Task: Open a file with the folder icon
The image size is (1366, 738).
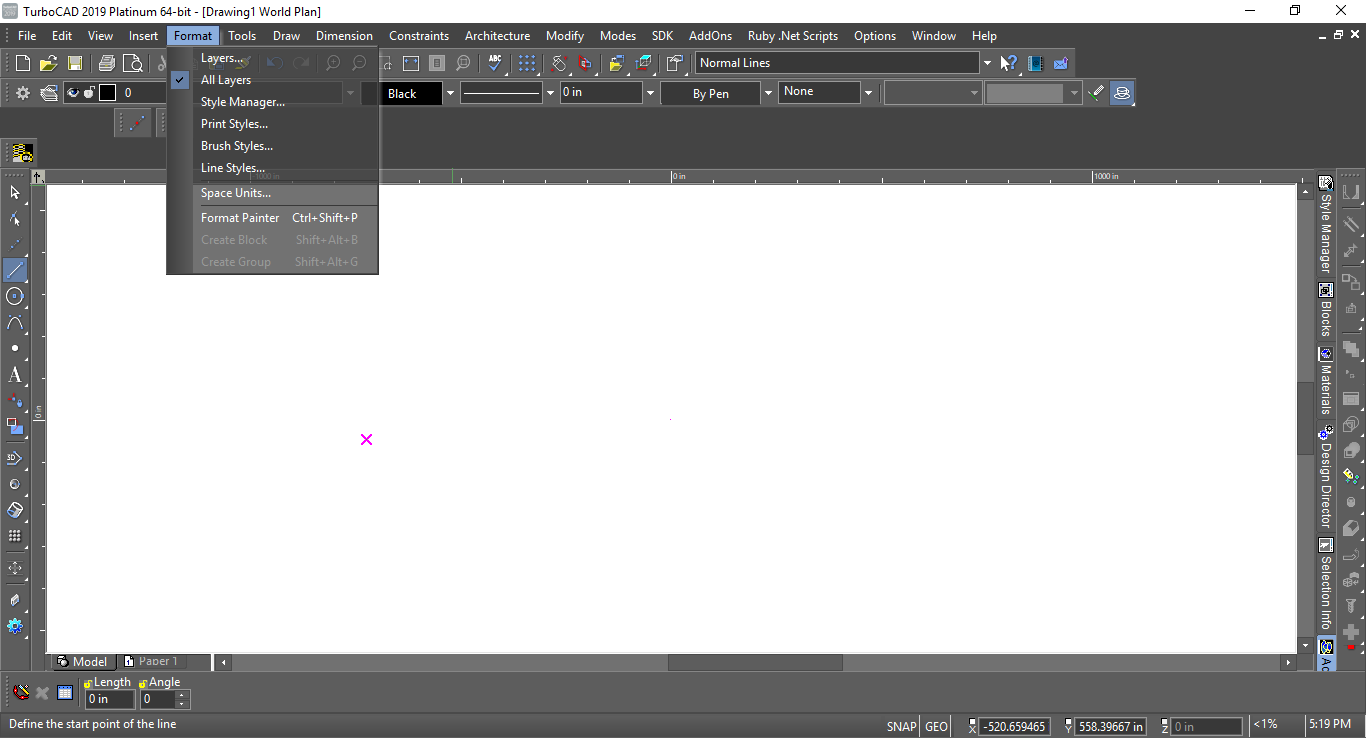Action: [48, 63]
